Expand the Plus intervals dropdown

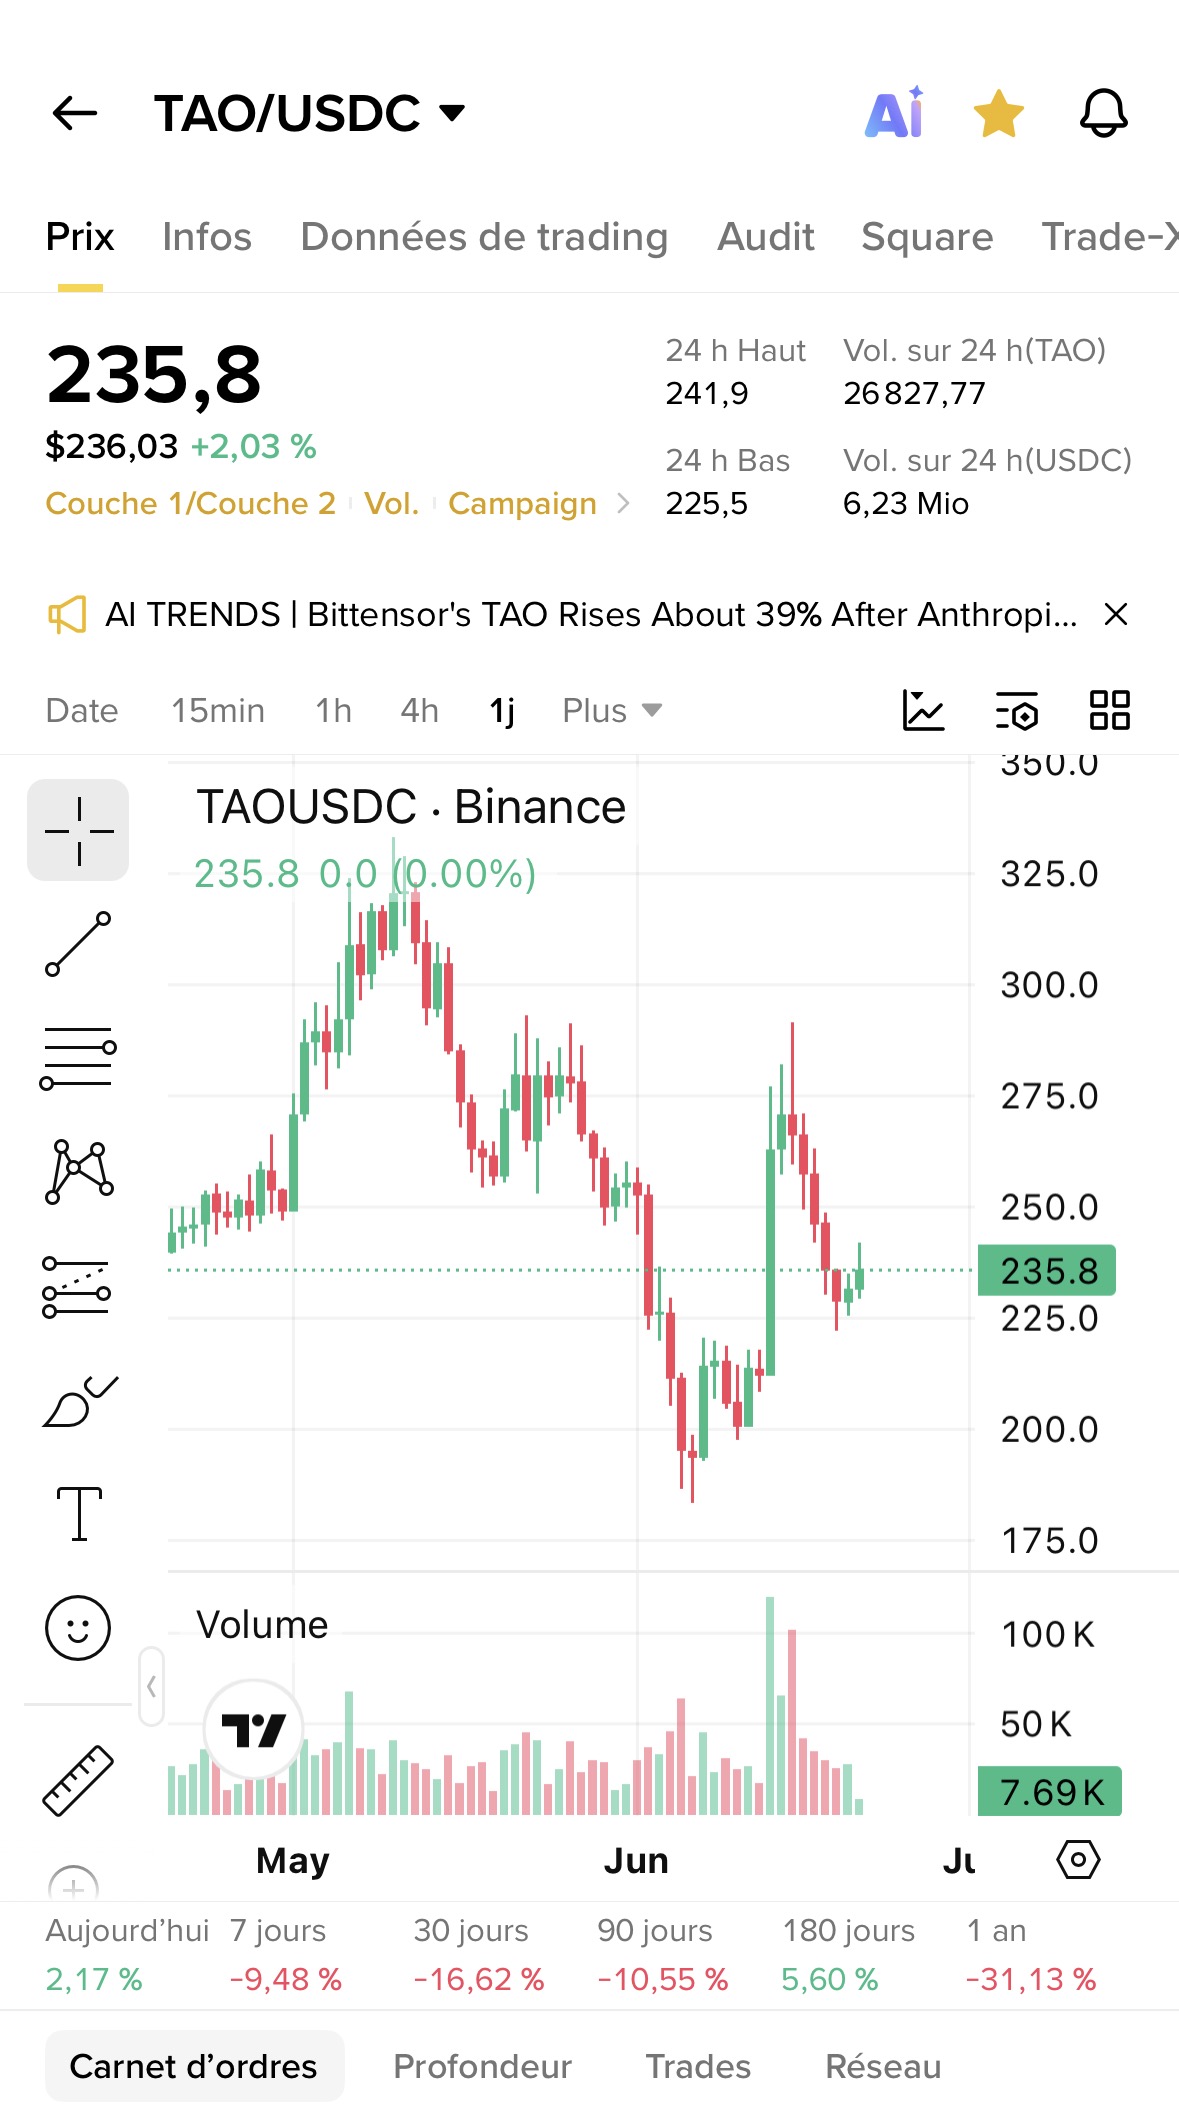pos(612,711)
